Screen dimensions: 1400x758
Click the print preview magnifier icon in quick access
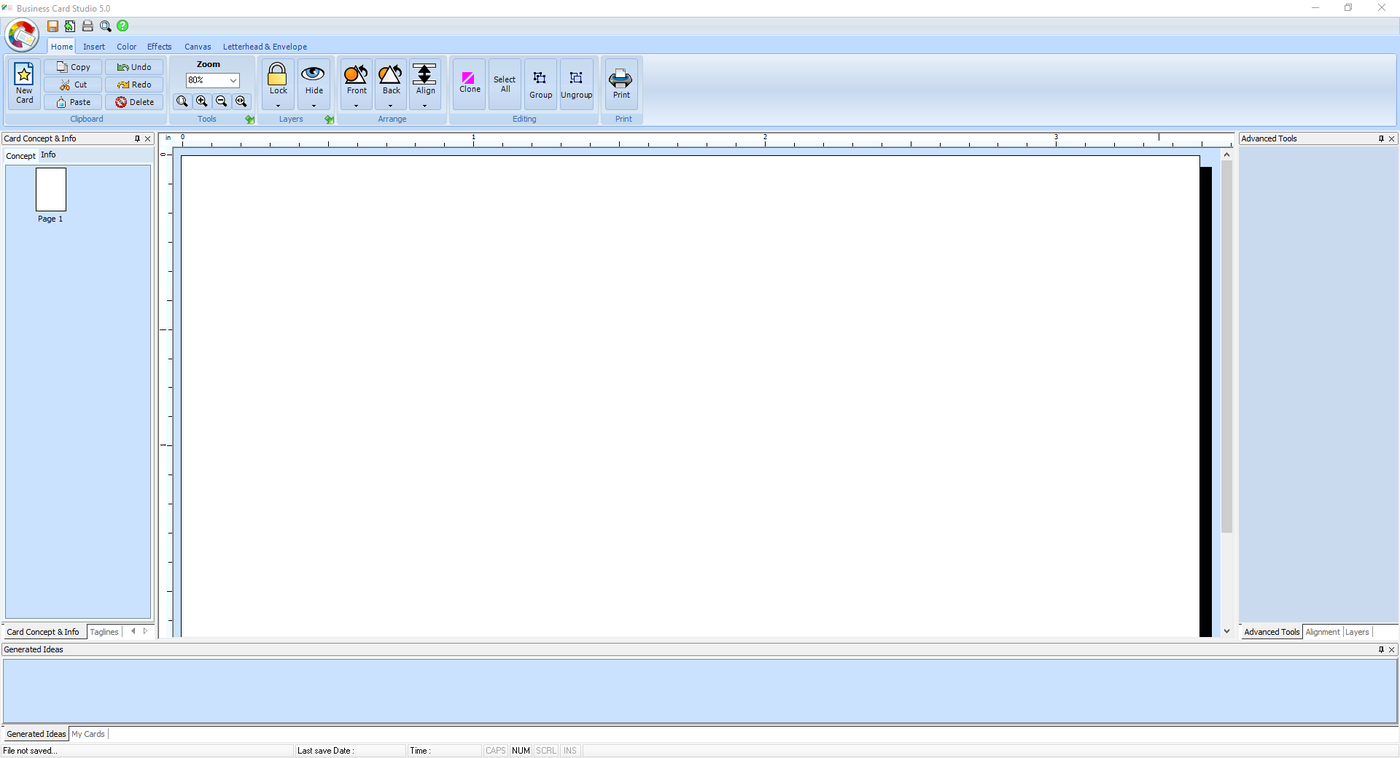tap(105, 26)
